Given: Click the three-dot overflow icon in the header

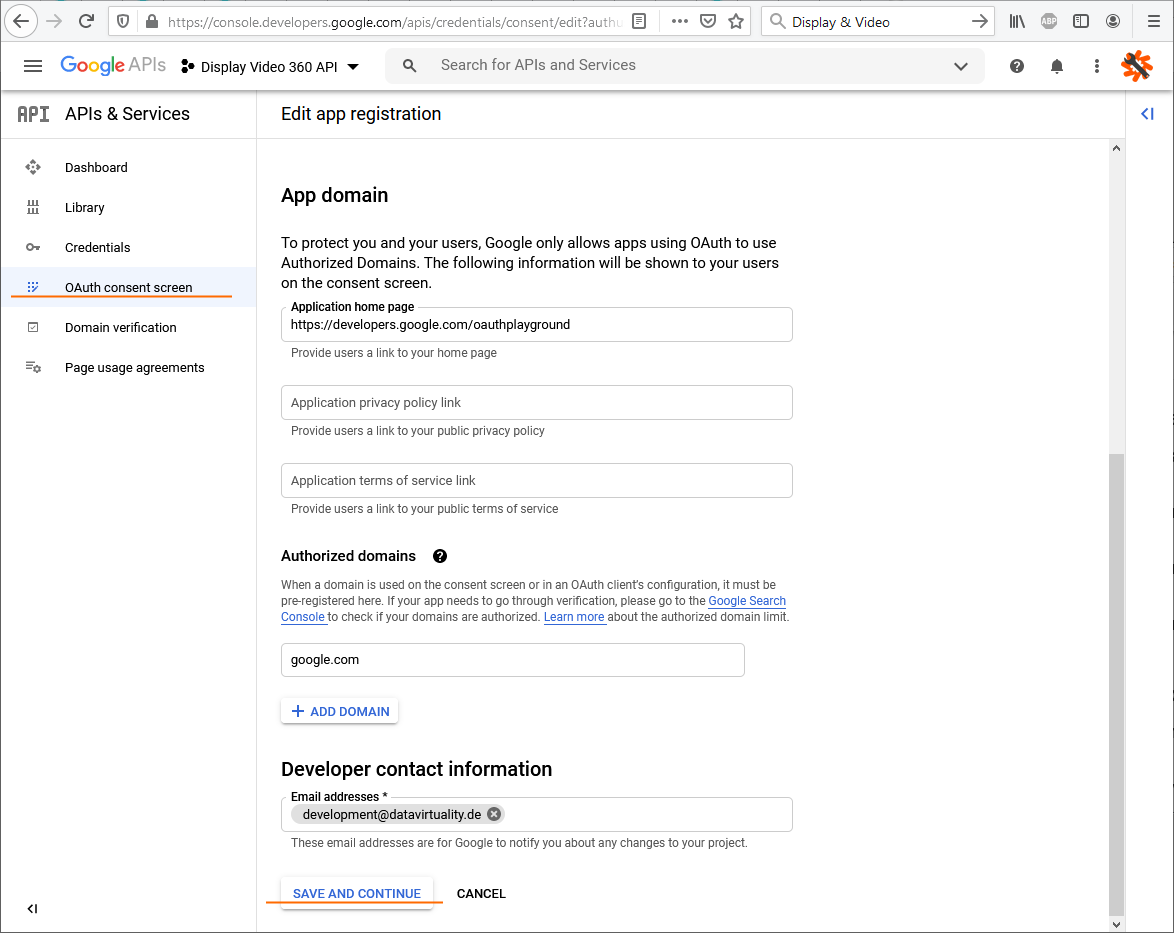Looking at the screenshot, I should 1096,65.
